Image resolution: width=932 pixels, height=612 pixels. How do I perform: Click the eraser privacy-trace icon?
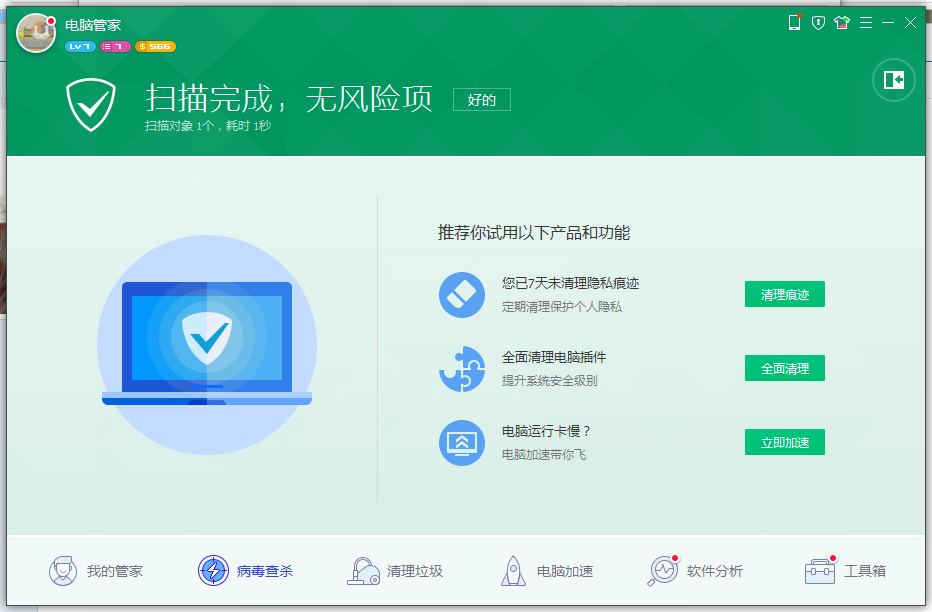pos(462,295)
